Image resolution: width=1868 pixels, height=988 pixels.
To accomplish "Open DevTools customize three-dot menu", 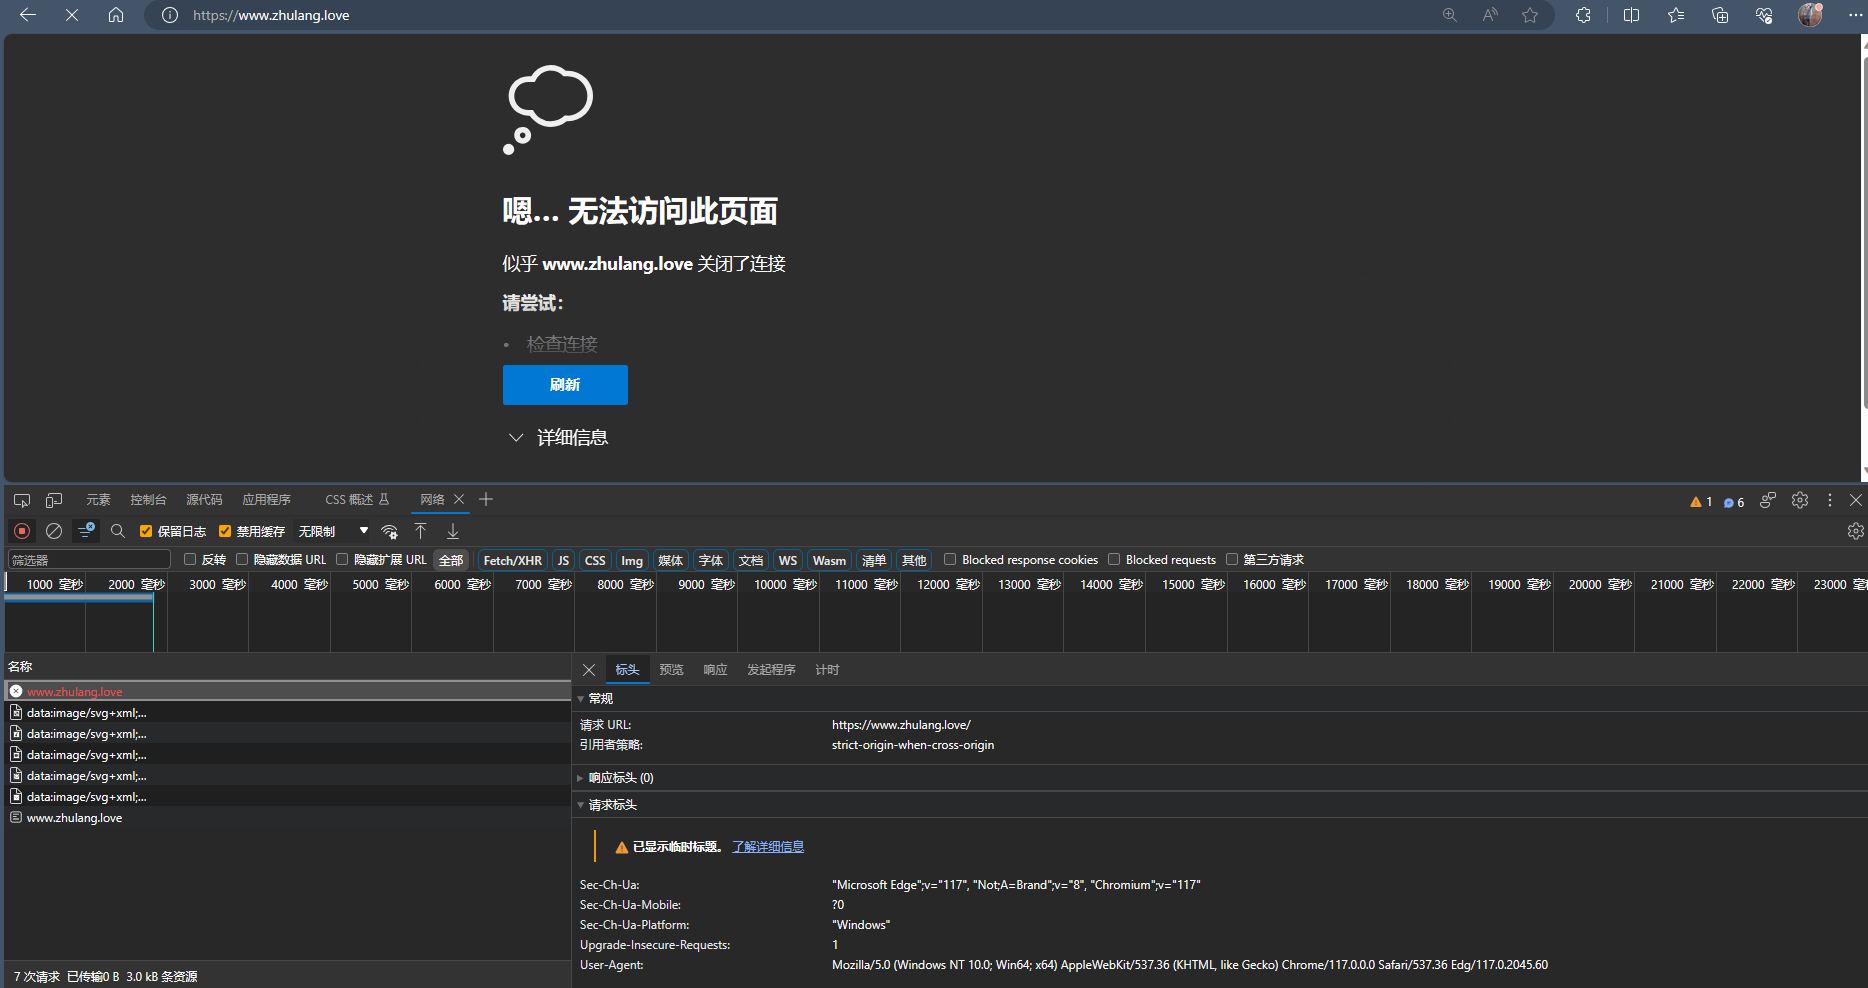I will click(1830, 500).
